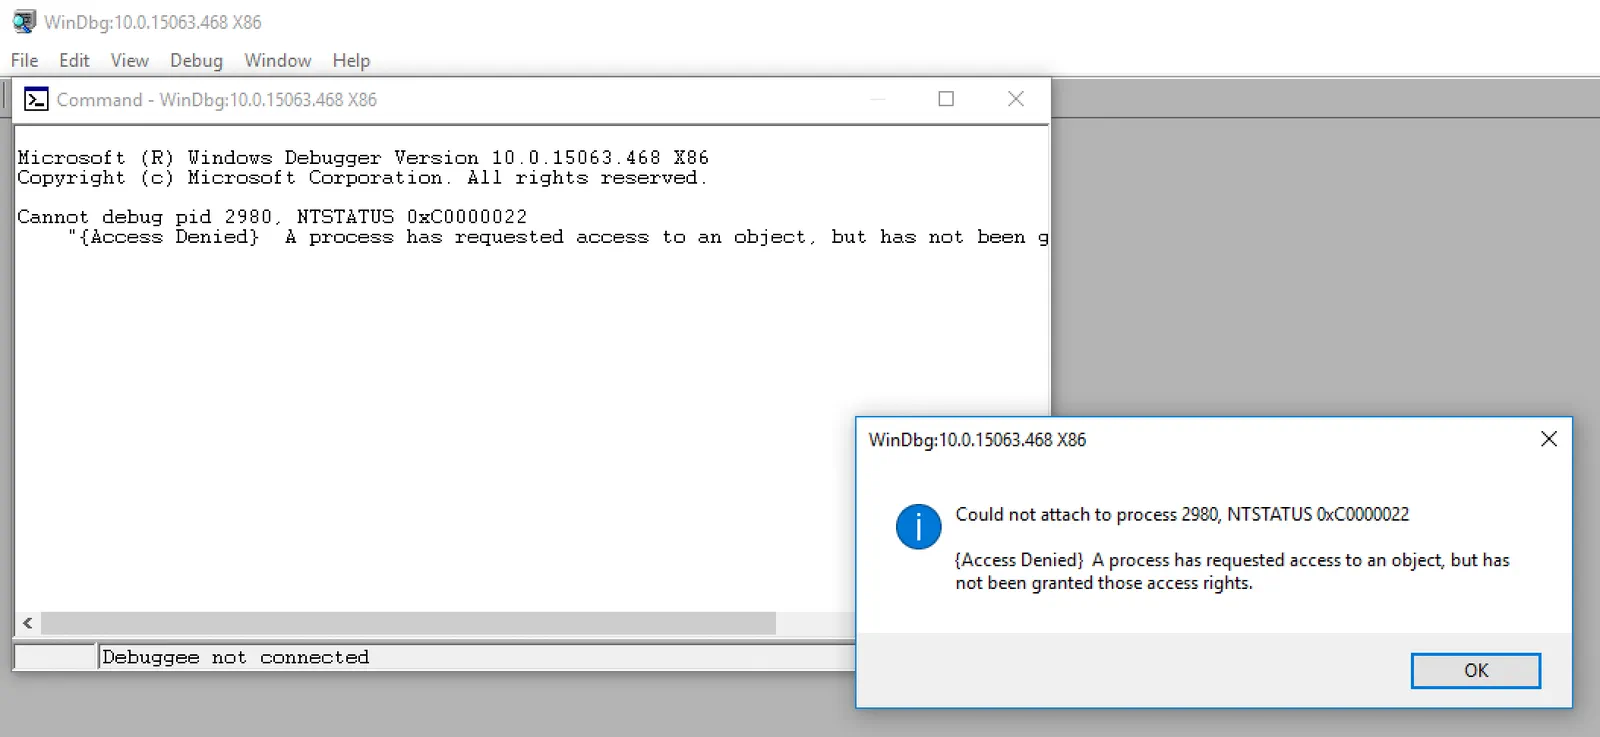Open the File menu
This screenshot has width=1600, height=737.
tap(24, 60)
